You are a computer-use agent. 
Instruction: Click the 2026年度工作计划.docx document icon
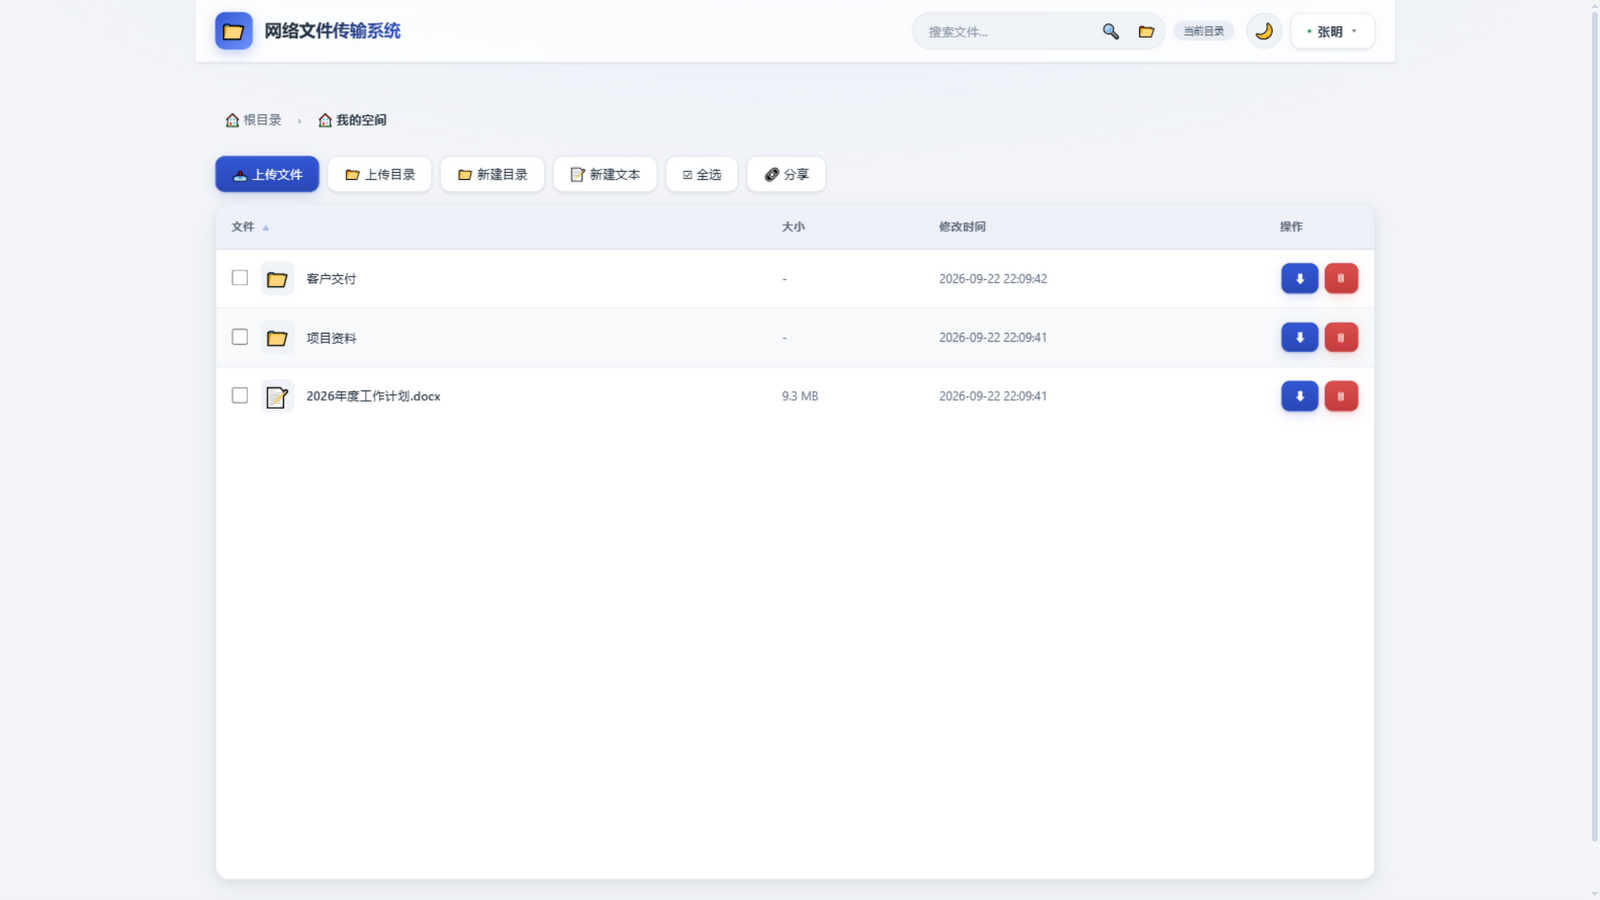(277, 397)
